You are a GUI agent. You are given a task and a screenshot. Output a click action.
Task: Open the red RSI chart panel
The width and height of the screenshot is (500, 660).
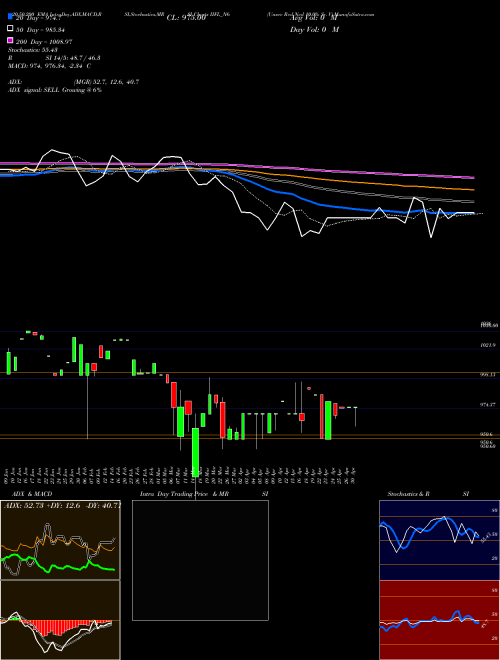(x=439, y=620)
